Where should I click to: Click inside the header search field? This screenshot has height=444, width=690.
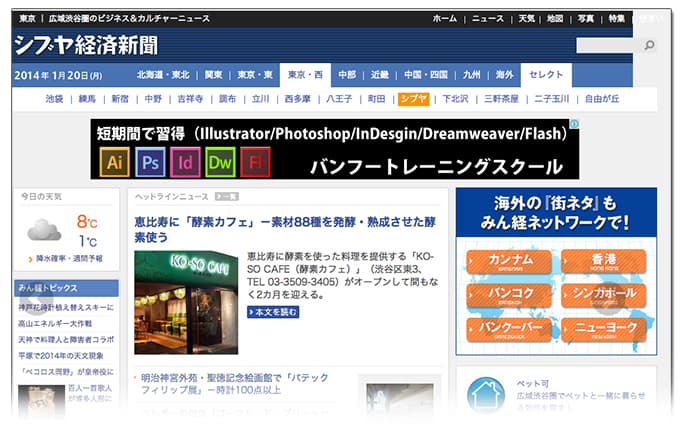click(x=609, y=45)
